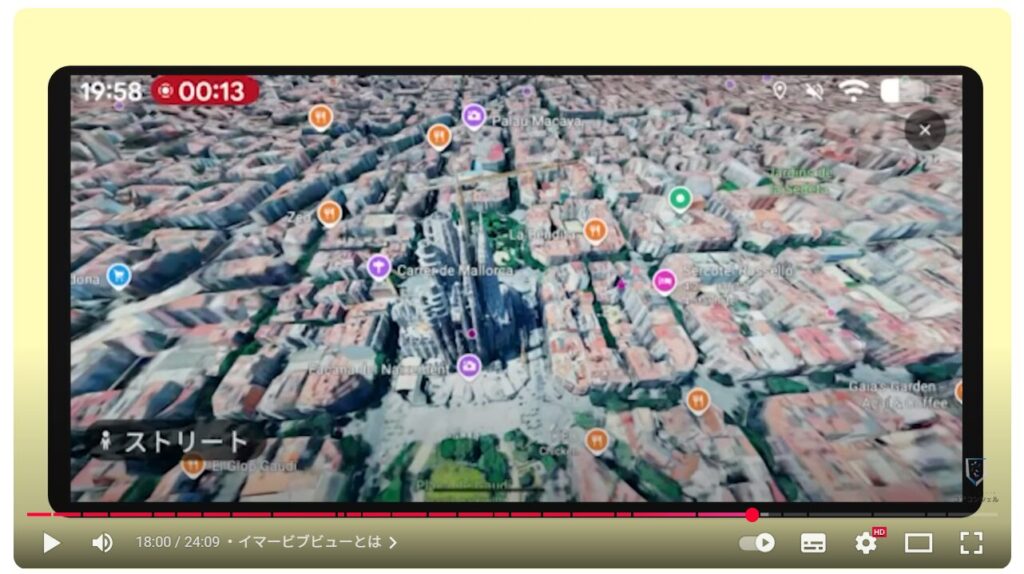
Task: Click the 18:00 / 24:09 time display
Action: pyautogui.click(x=177, y=542)
